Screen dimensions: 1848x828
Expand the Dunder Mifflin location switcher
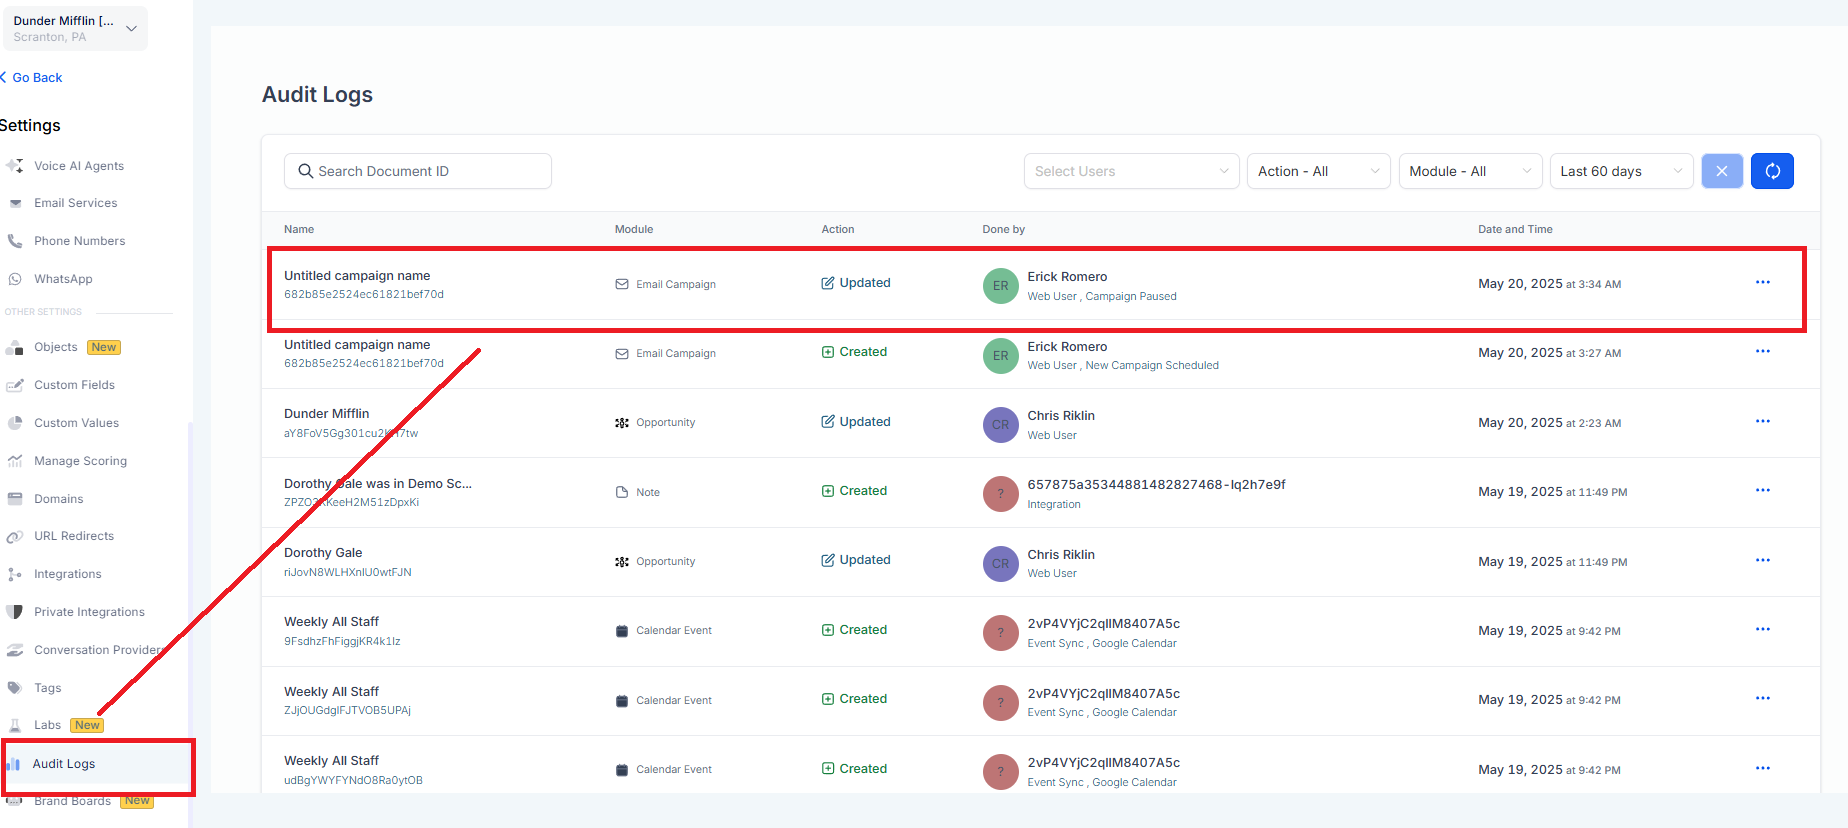(75, 28)
